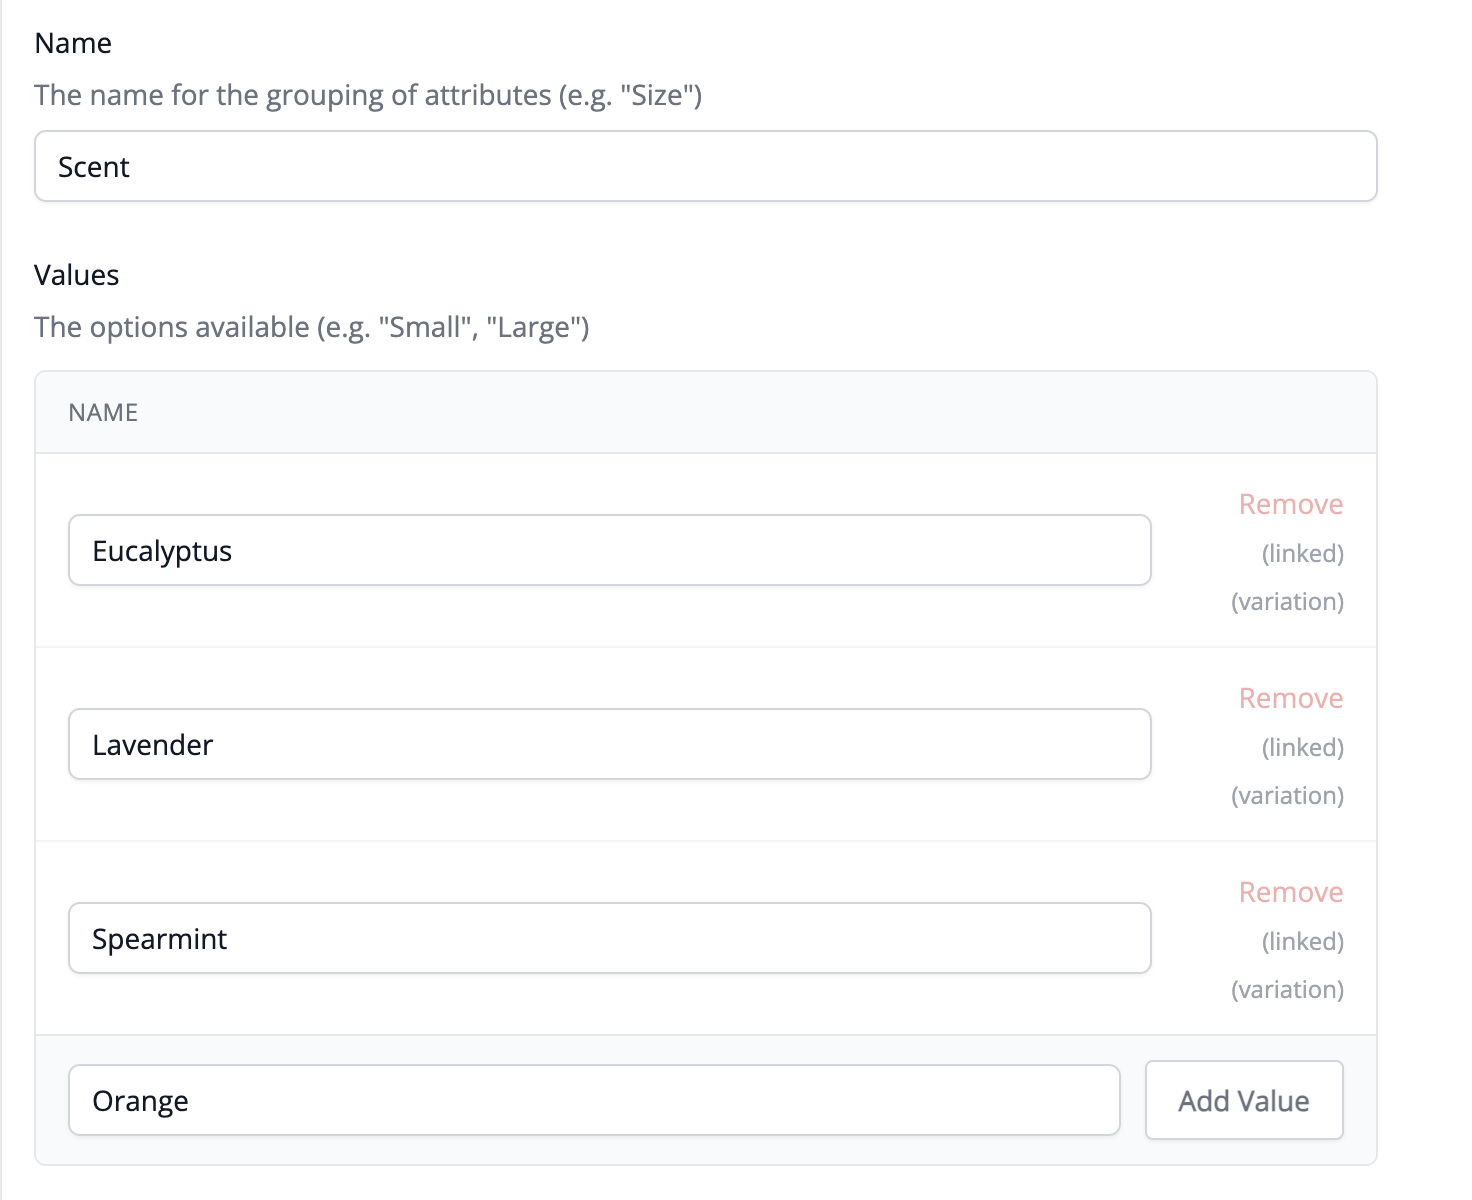Click the (linked) text next to Spearmint
The width and height of the screenshot is (1472, 1200).
(1303, 941)
